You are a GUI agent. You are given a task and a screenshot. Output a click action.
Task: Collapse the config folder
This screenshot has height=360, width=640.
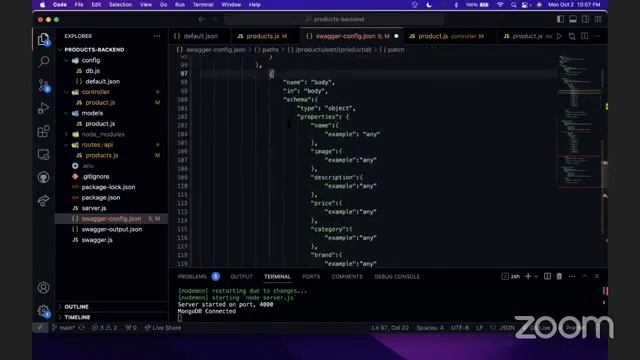(90, 60)
